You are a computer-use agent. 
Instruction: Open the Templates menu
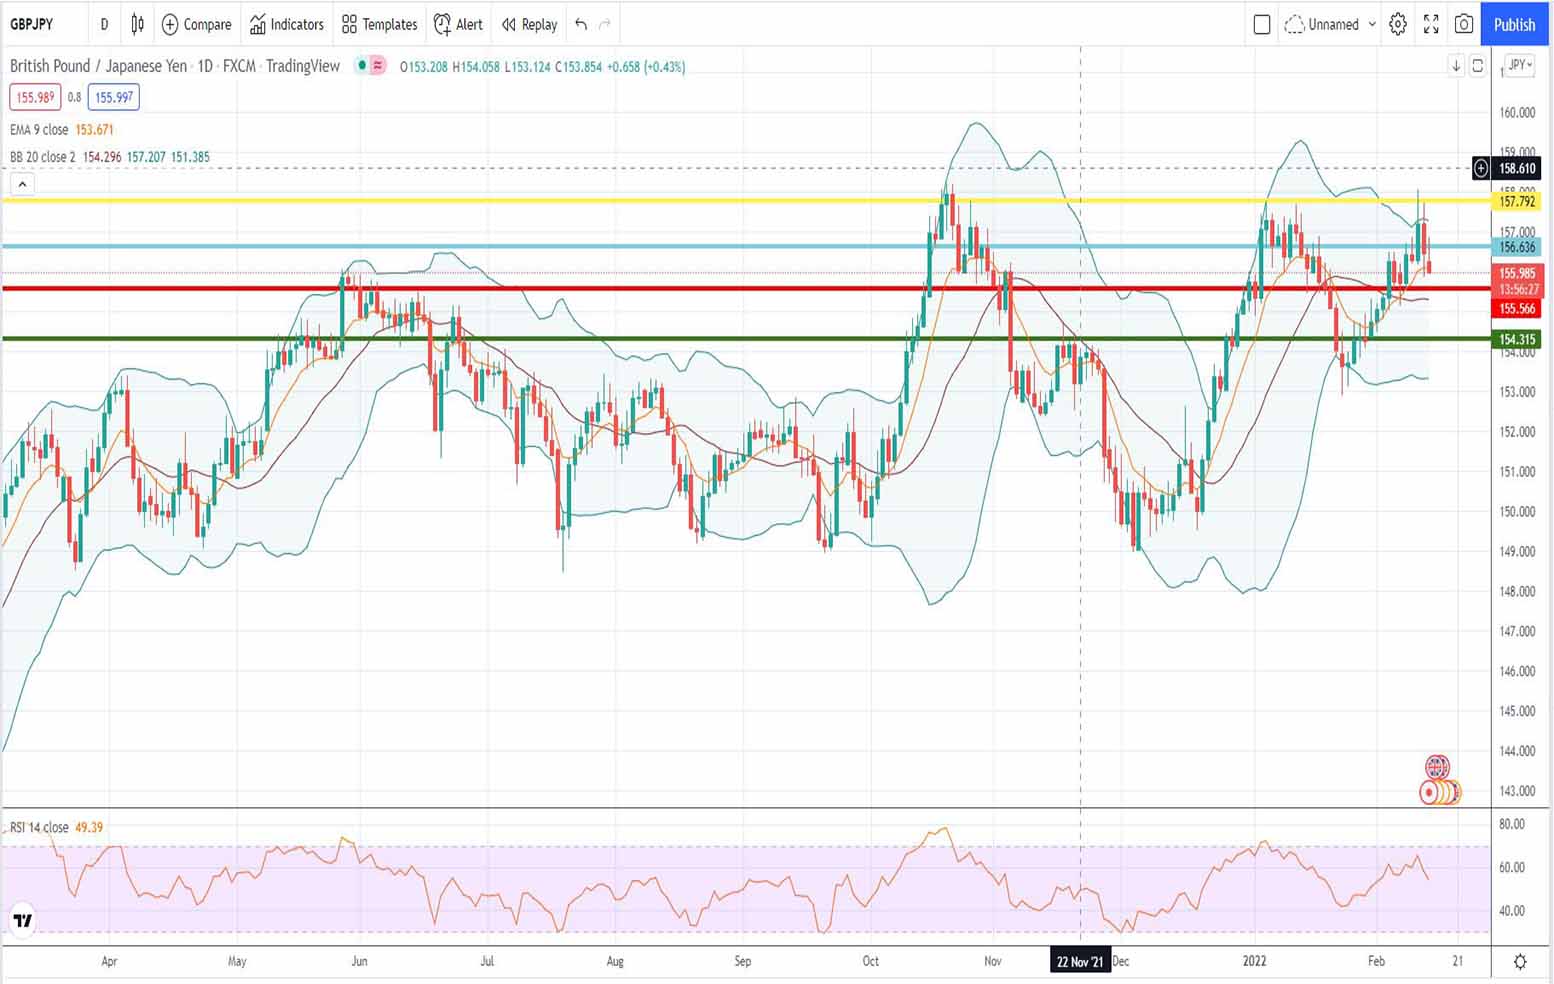379,24
